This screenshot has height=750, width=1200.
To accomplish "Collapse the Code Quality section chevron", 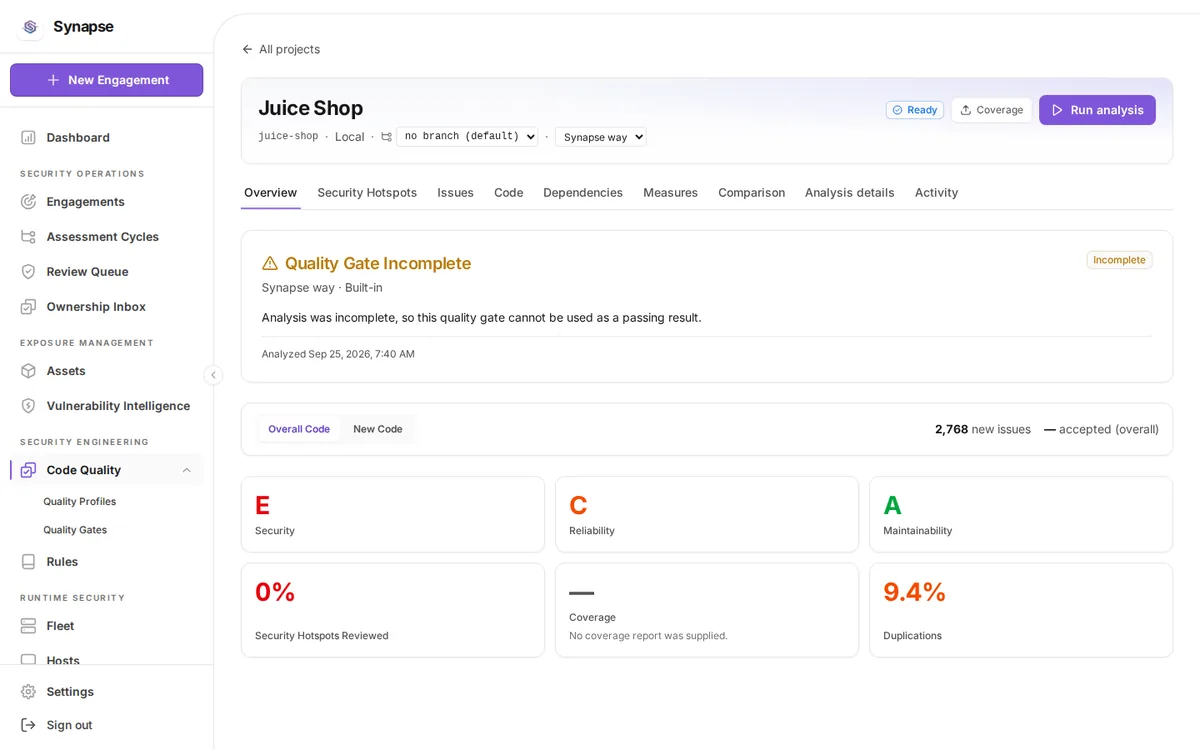I will [x=186, y=470].
